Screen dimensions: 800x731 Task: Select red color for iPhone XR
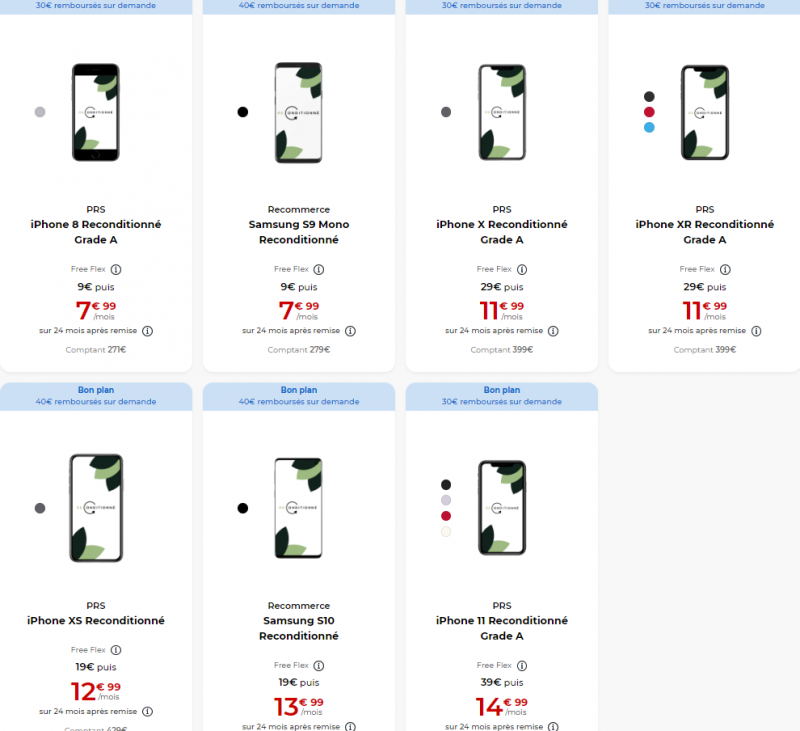(x=649, y=112)
